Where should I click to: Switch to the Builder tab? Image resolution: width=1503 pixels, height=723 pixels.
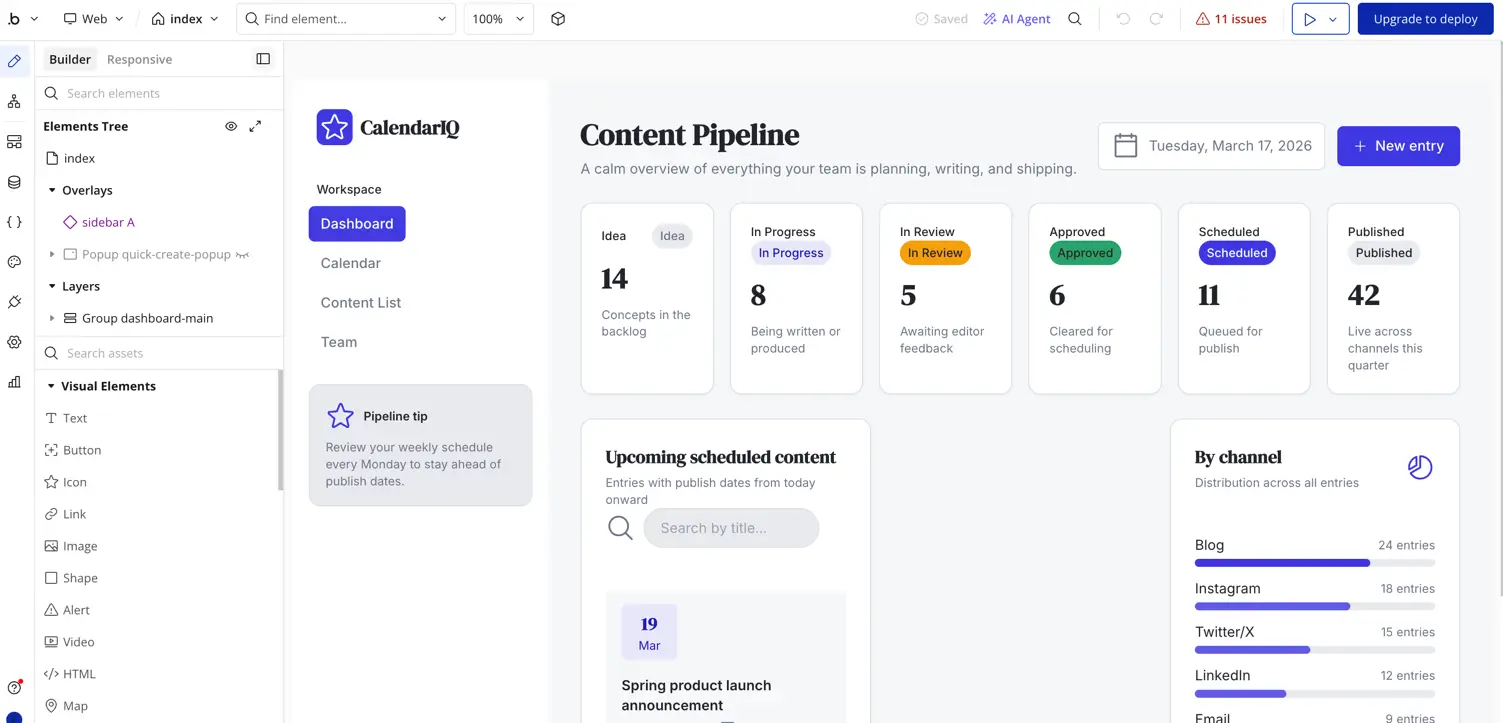click(70, 59)
